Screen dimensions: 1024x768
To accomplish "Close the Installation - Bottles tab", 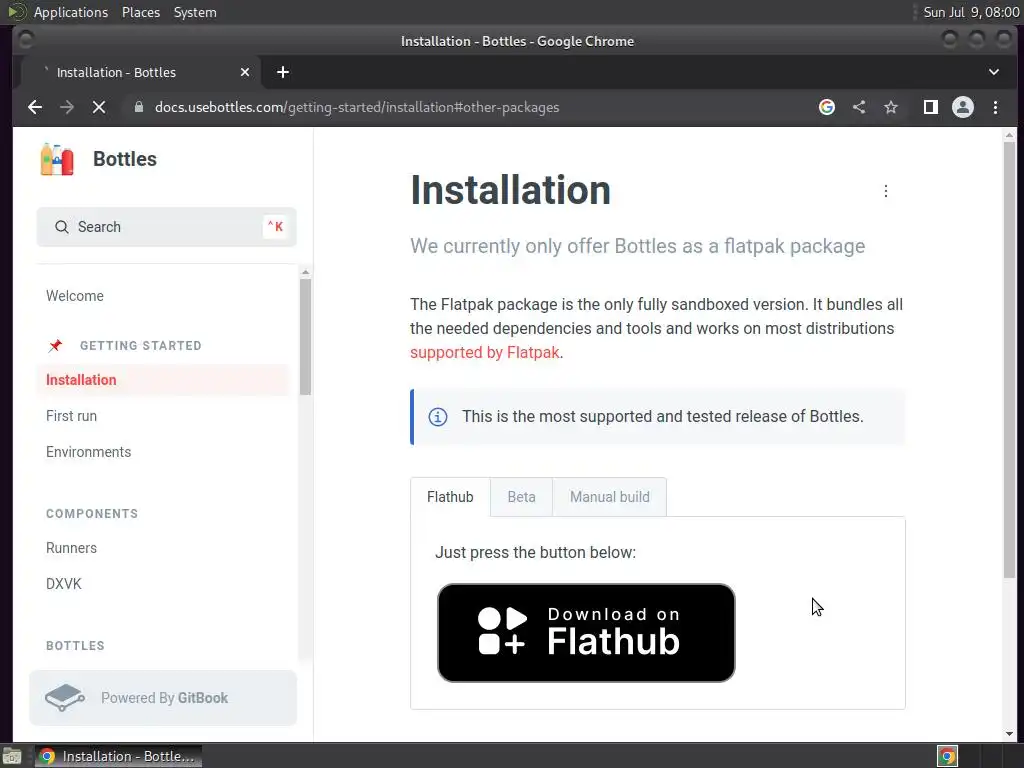I will point(245,72).
